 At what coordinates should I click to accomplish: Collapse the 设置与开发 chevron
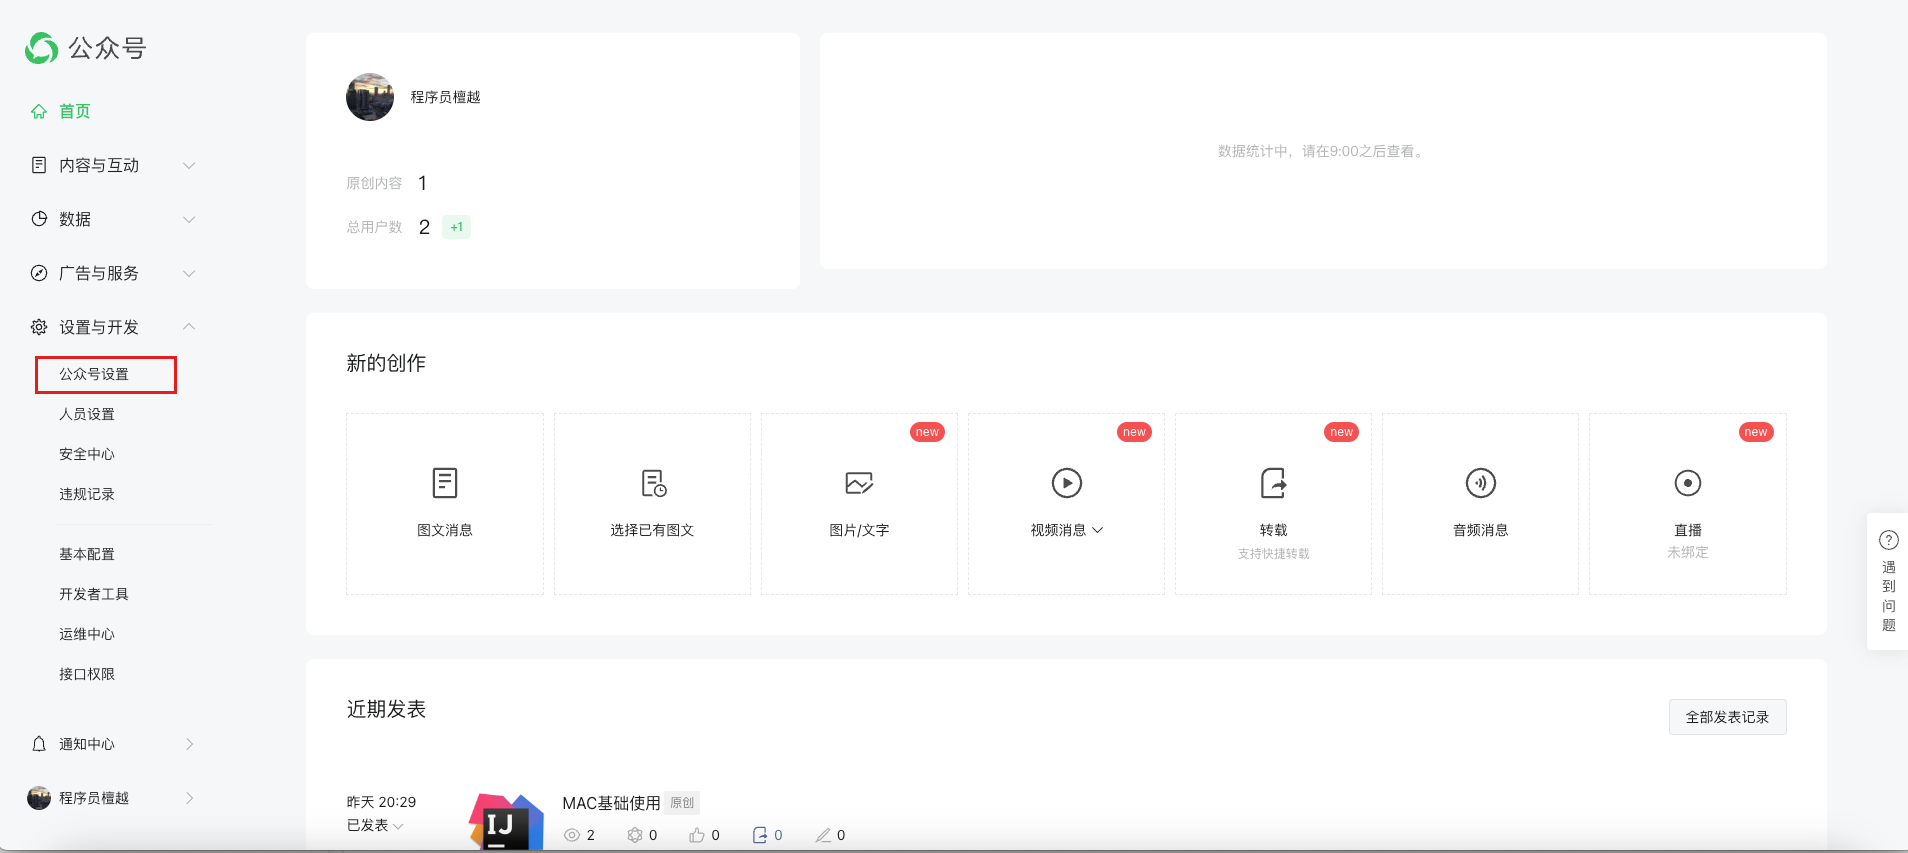tap(189, 327)
